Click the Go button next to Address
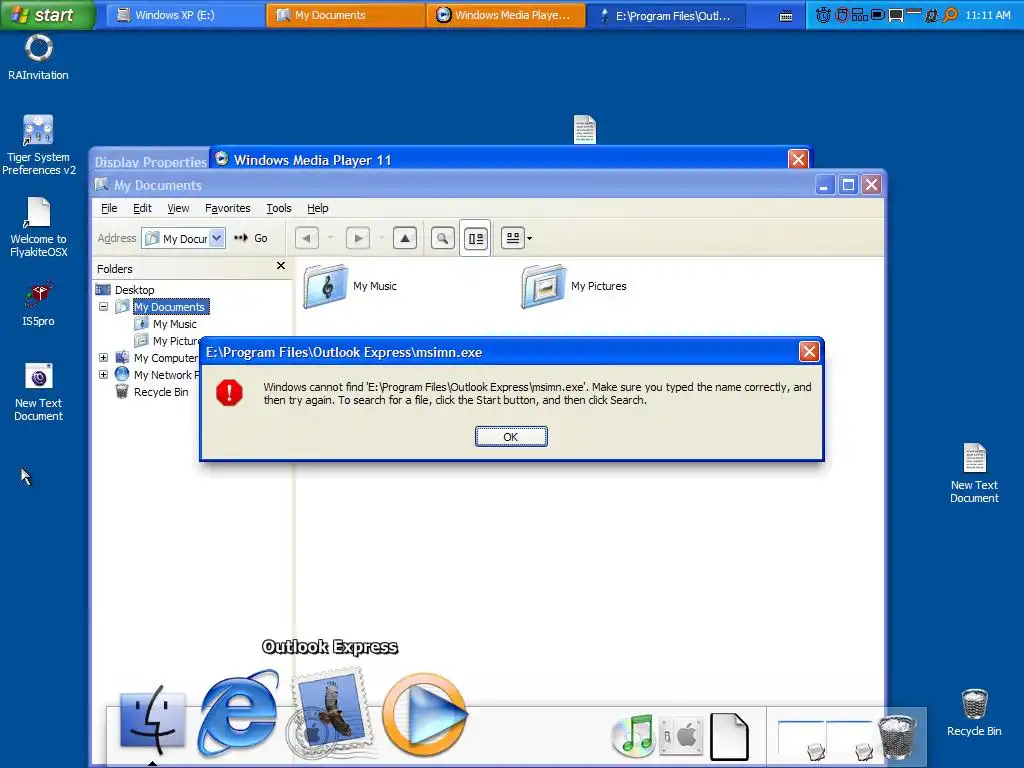This screenshot has height=768, width=1024. pos(251,238)
